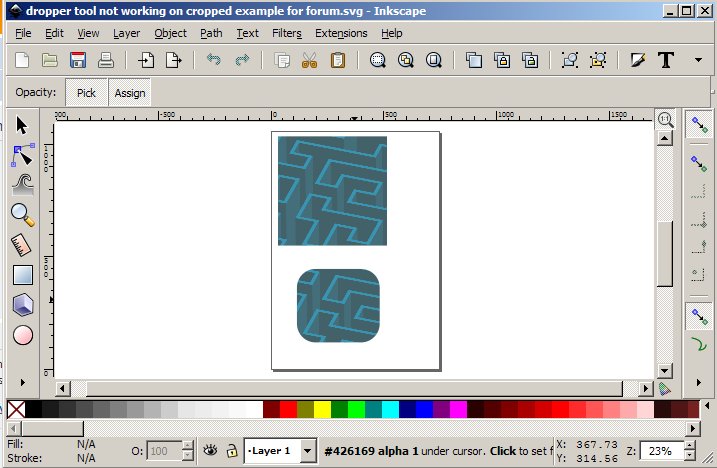717x468 pixels.
Task: Click the no-color X swatch
Action: (x=16, y=409)
